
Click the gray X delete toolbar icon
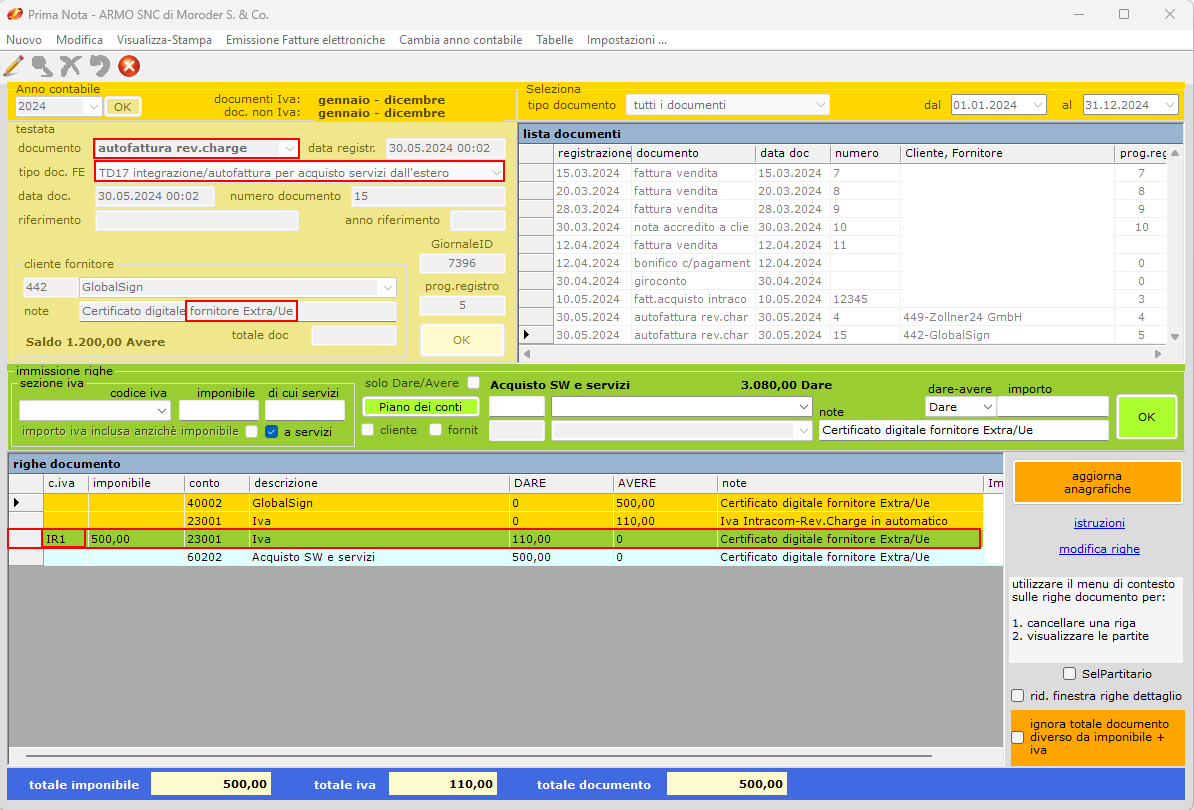tap(70, 67)
